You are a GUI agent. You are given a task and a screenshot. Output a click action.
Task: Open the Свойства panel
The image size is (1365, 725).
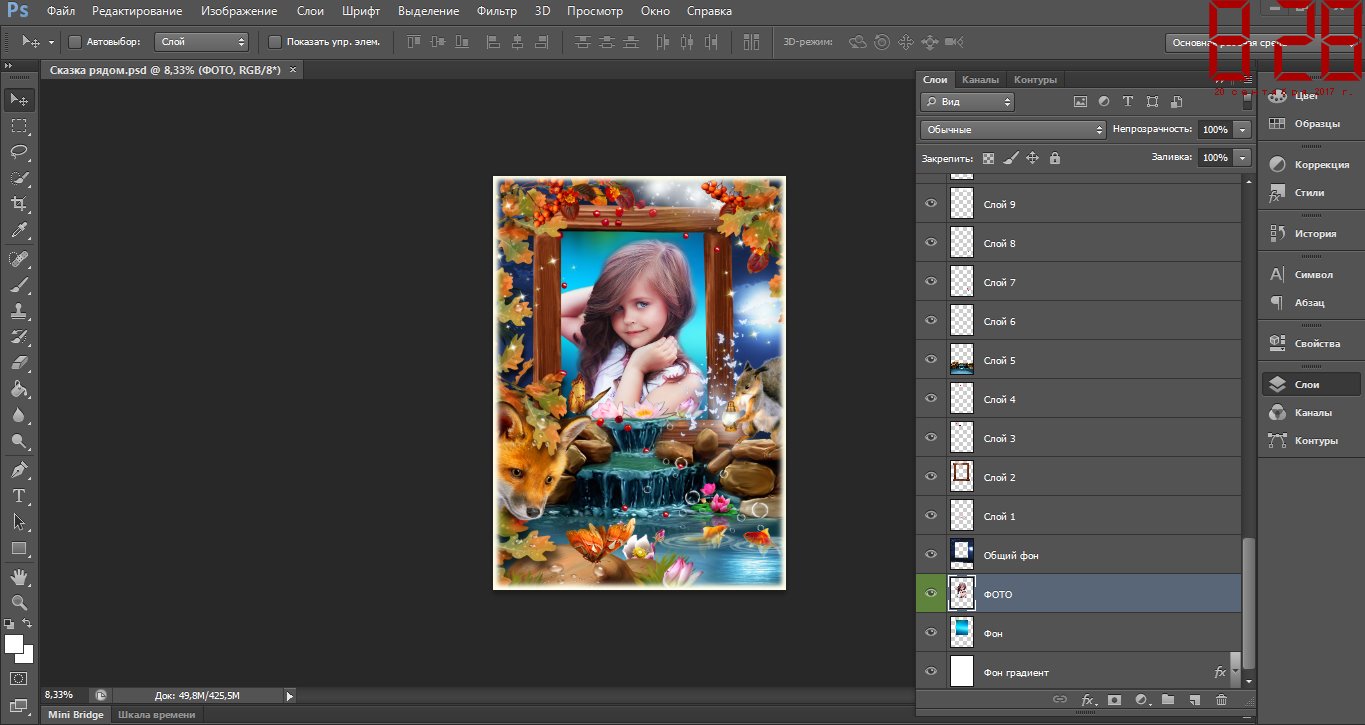(x=1310, y=344)
